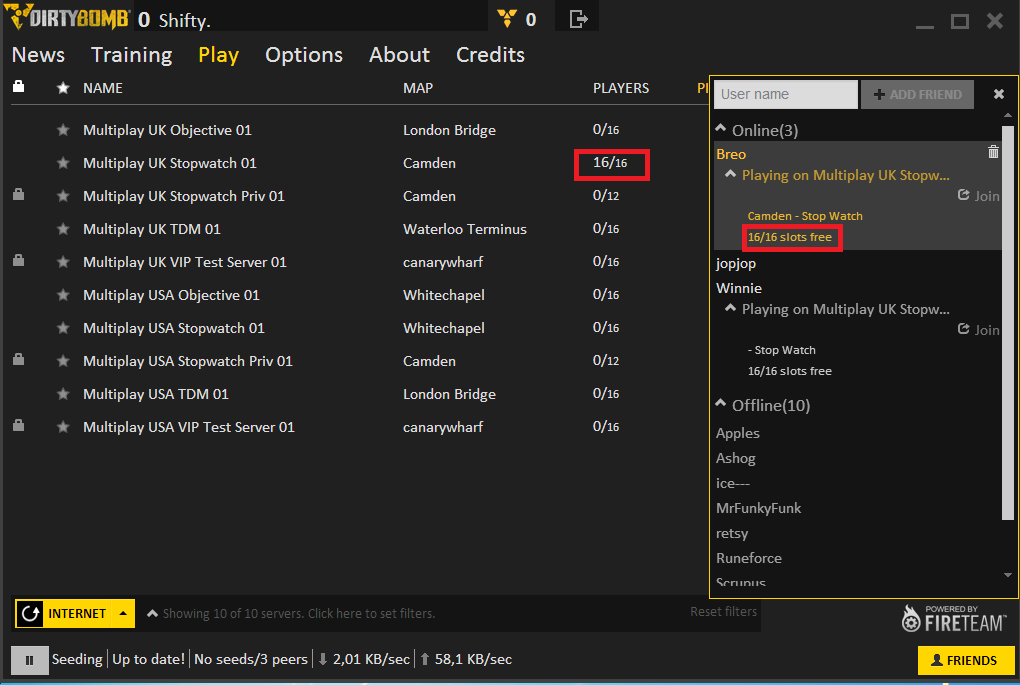1020x685 pixels.
Task: Collapse Breo's playing status details
Action: pos(730,175)
